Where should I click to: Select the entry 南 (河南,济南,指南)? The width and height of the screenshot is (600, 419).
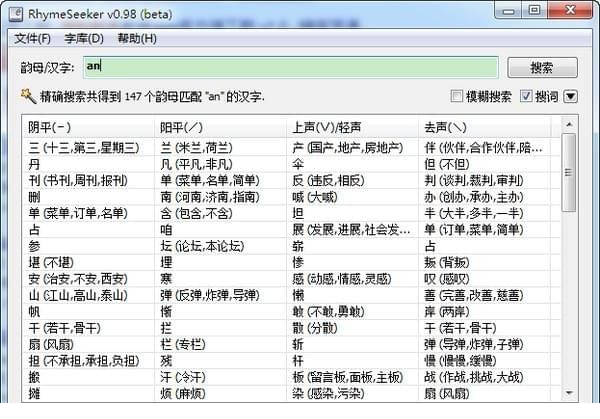point(210,197)
